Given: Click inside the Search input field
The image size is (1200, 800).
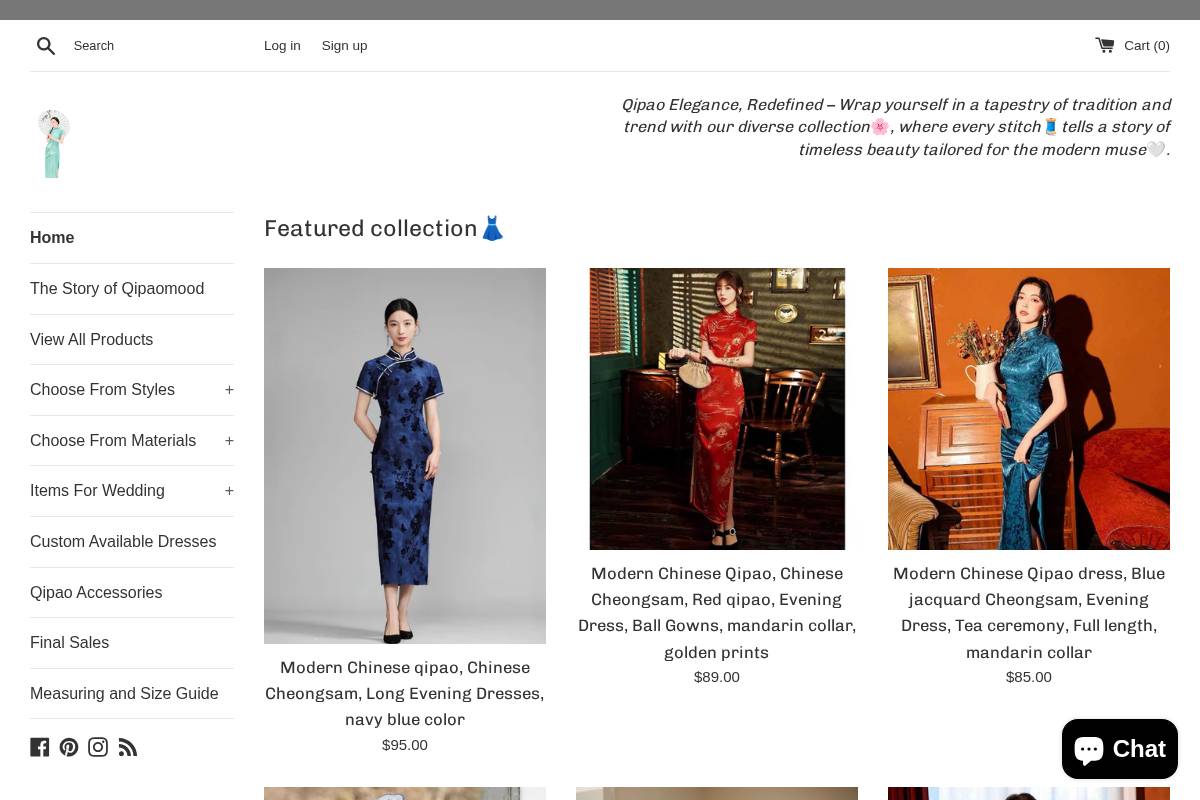Looking at the screenshot, I should [x=150, y=45].
